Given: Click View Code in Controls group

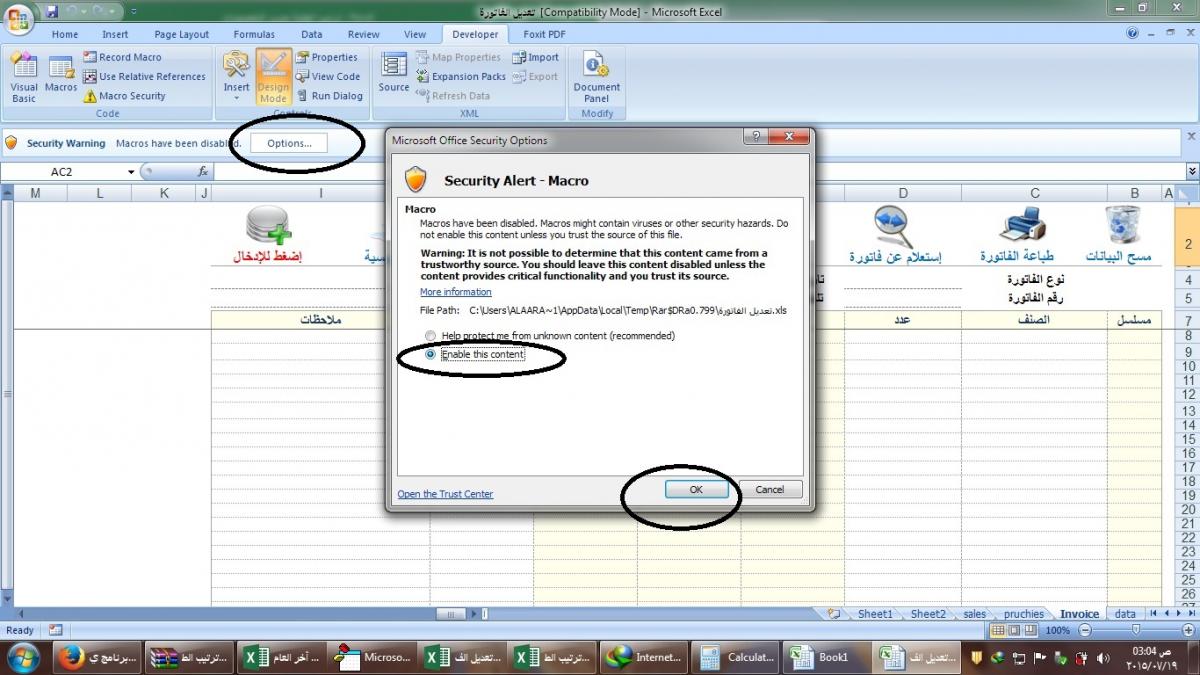Looking at the screenshot, I should click(327, 76).
